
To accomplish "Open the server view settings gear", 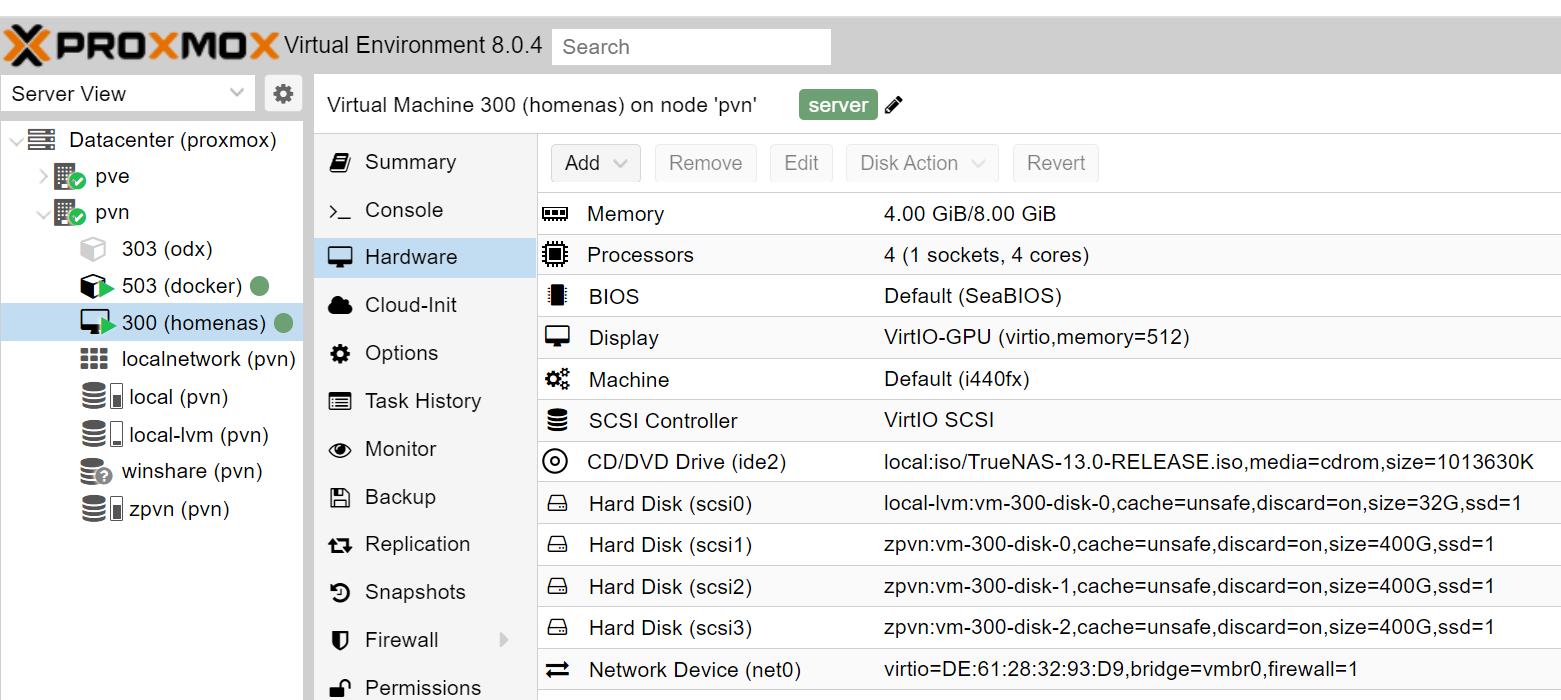I will pos(283,94).
